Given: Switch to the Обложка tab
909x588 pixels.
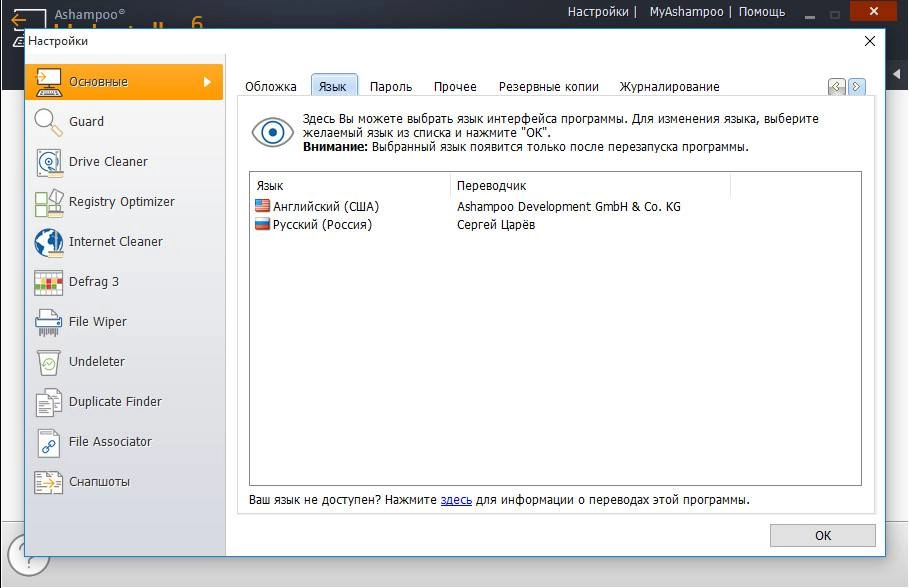Looking at the screenshot, I should pos(271,87).
